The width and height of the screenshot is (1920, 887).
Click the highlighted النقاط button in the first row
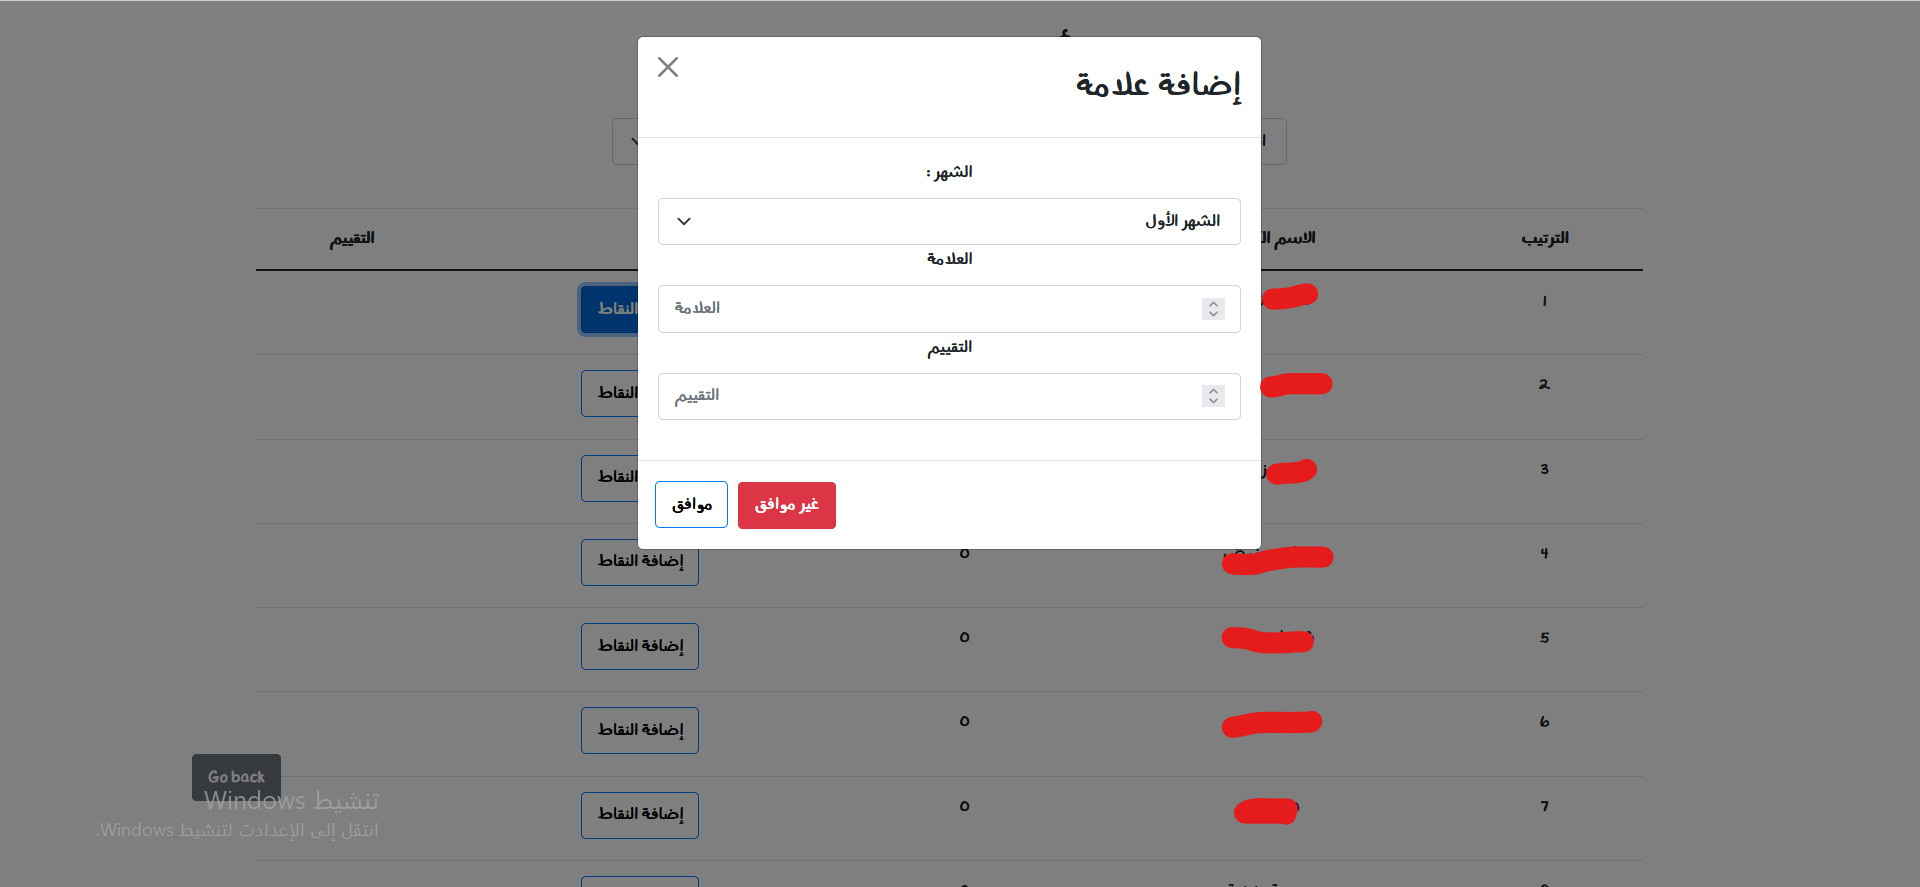610,309
